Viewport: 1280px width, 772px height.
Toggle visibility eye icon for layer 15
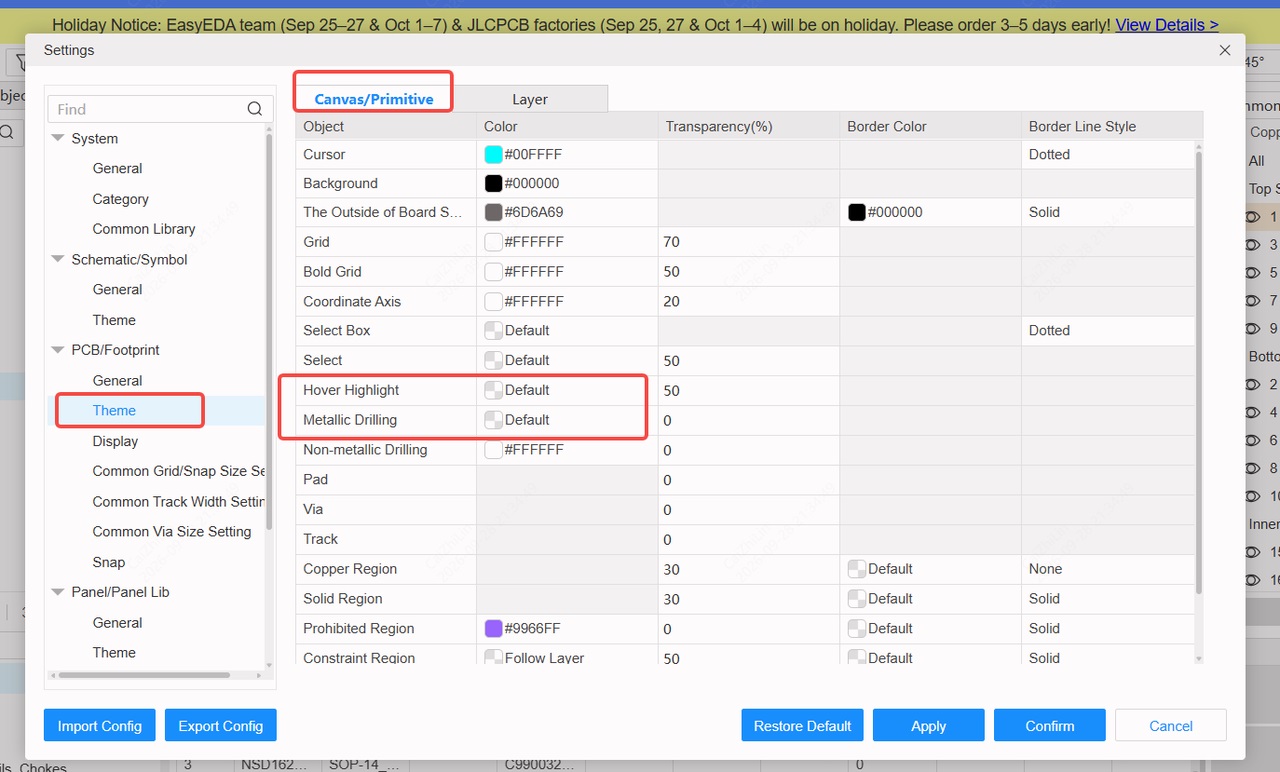[1252, 552]
